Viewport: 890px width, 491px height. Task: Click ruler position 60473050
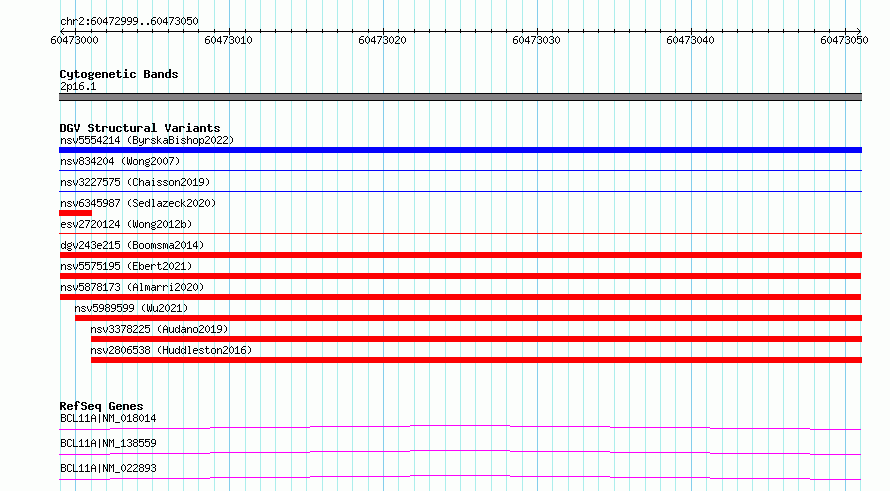[x=844, y=40]
